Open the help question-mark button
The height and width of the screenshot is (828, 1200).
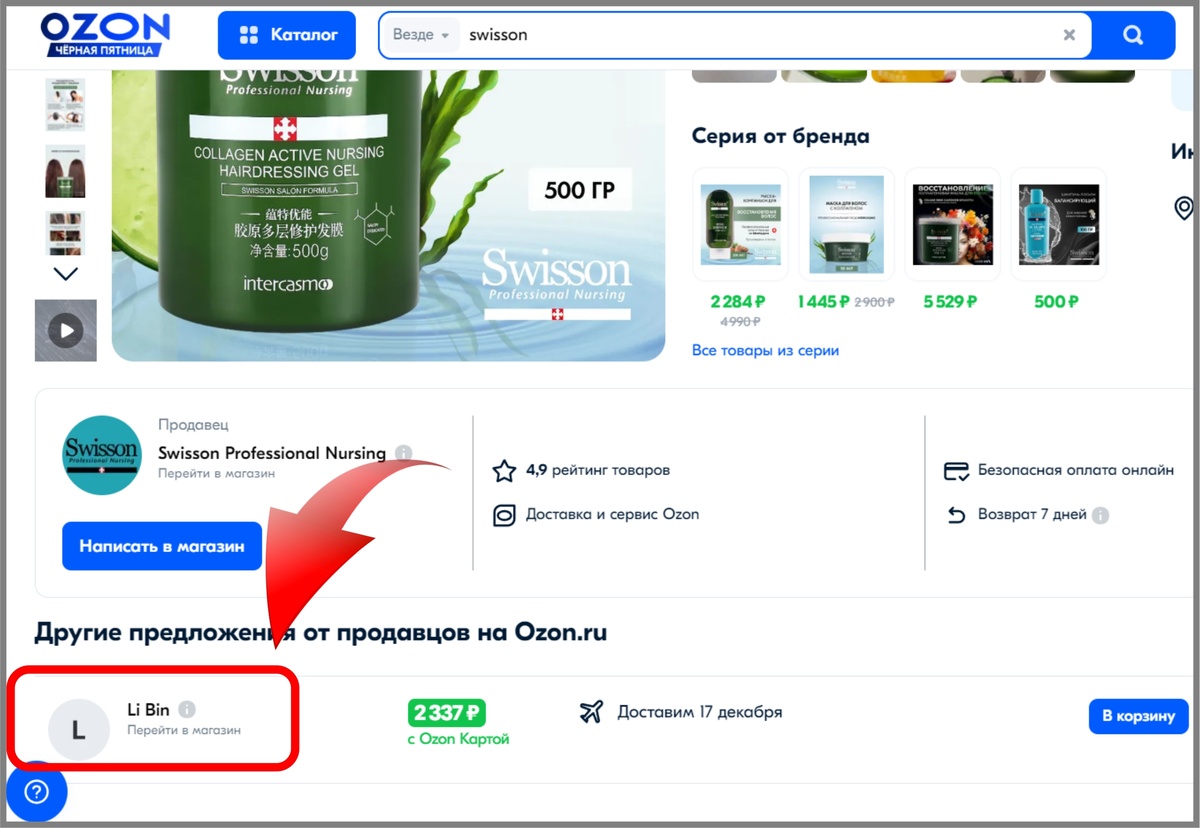point(37,793)
